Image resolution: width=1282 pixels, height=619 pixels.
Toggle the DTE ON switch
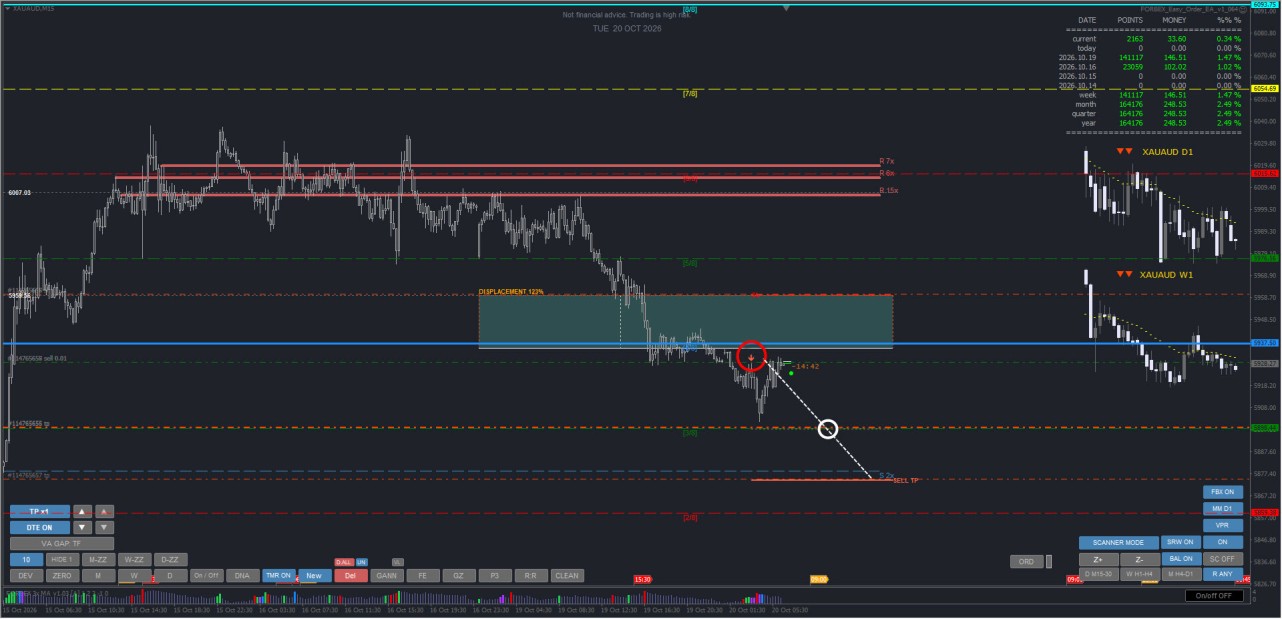pyautogui.click(x=40, y=527)
